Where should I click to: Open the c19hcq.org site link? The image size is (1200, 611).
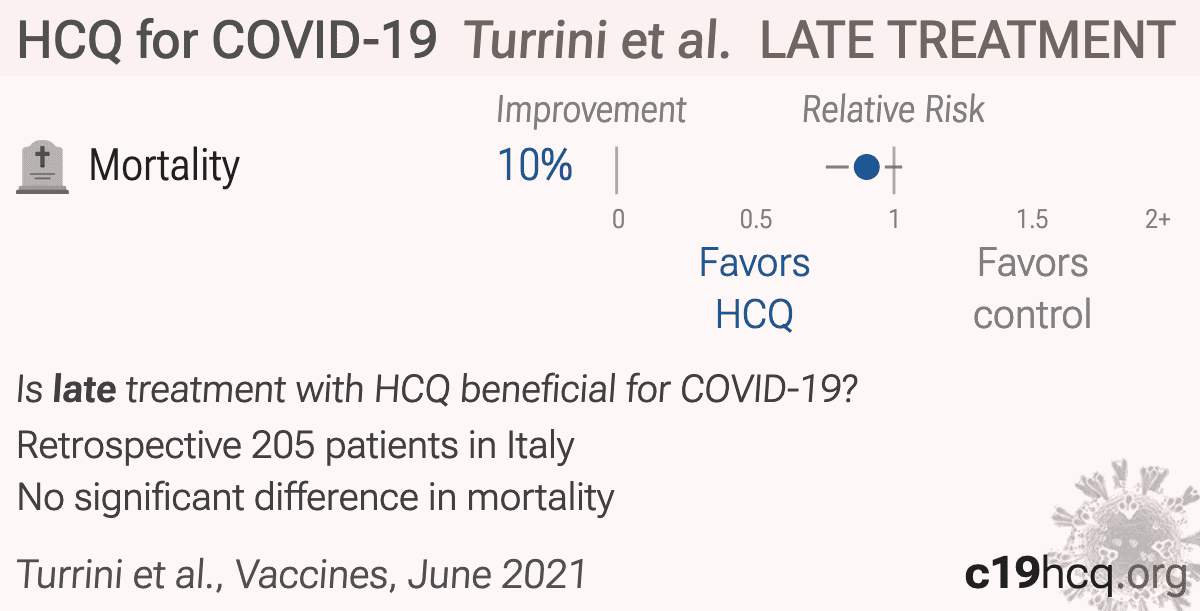pyautogui.click(x=1075, y=573)
